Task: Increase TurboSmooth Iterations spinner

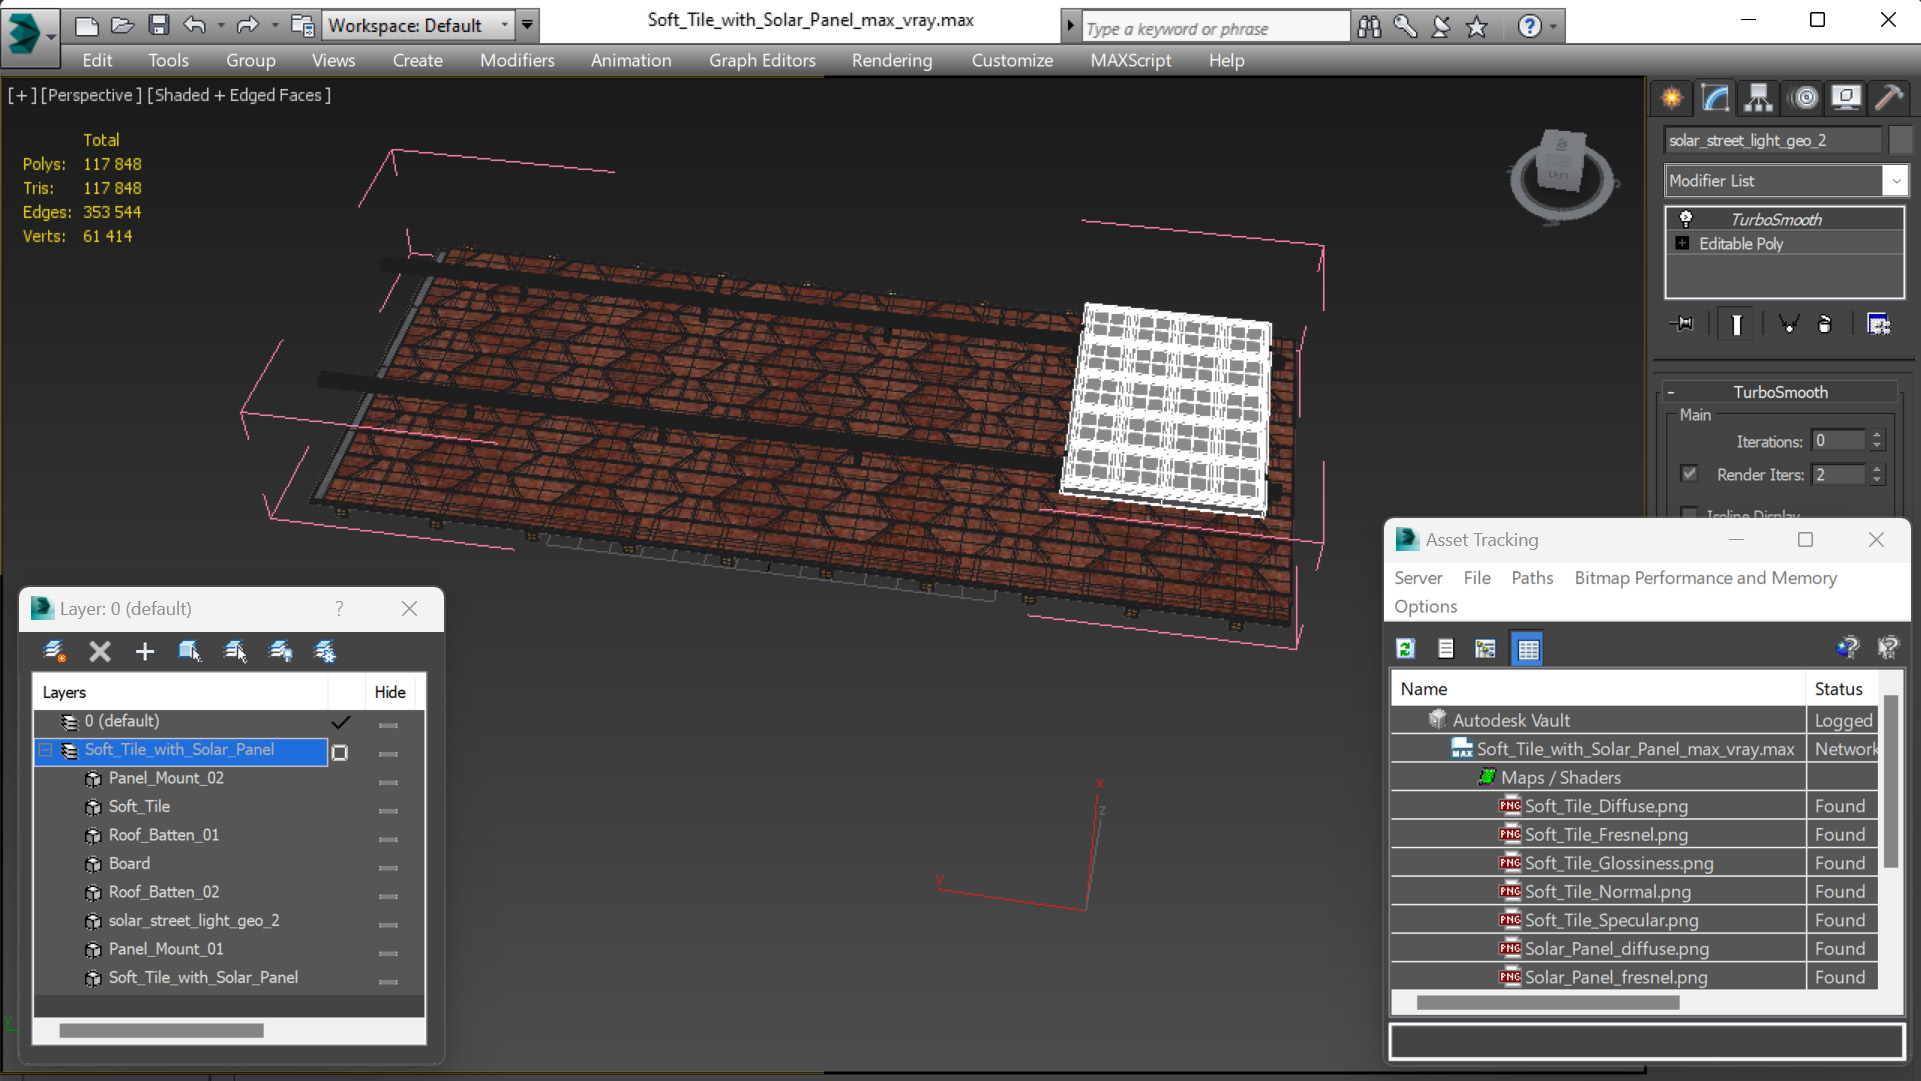Action: pos(1877,435)
